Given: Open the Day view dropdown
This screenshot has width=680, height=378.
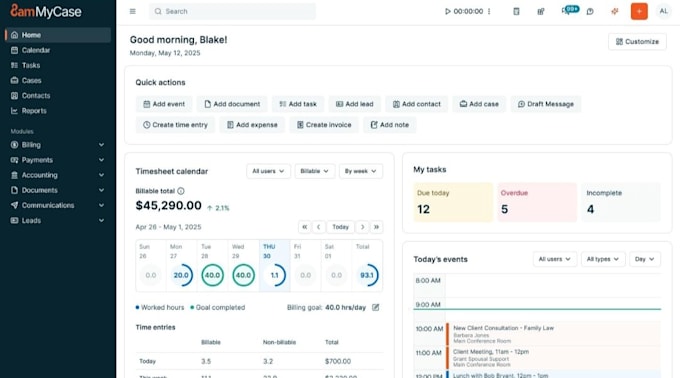Looking at the screenshot, I should 645,259.
